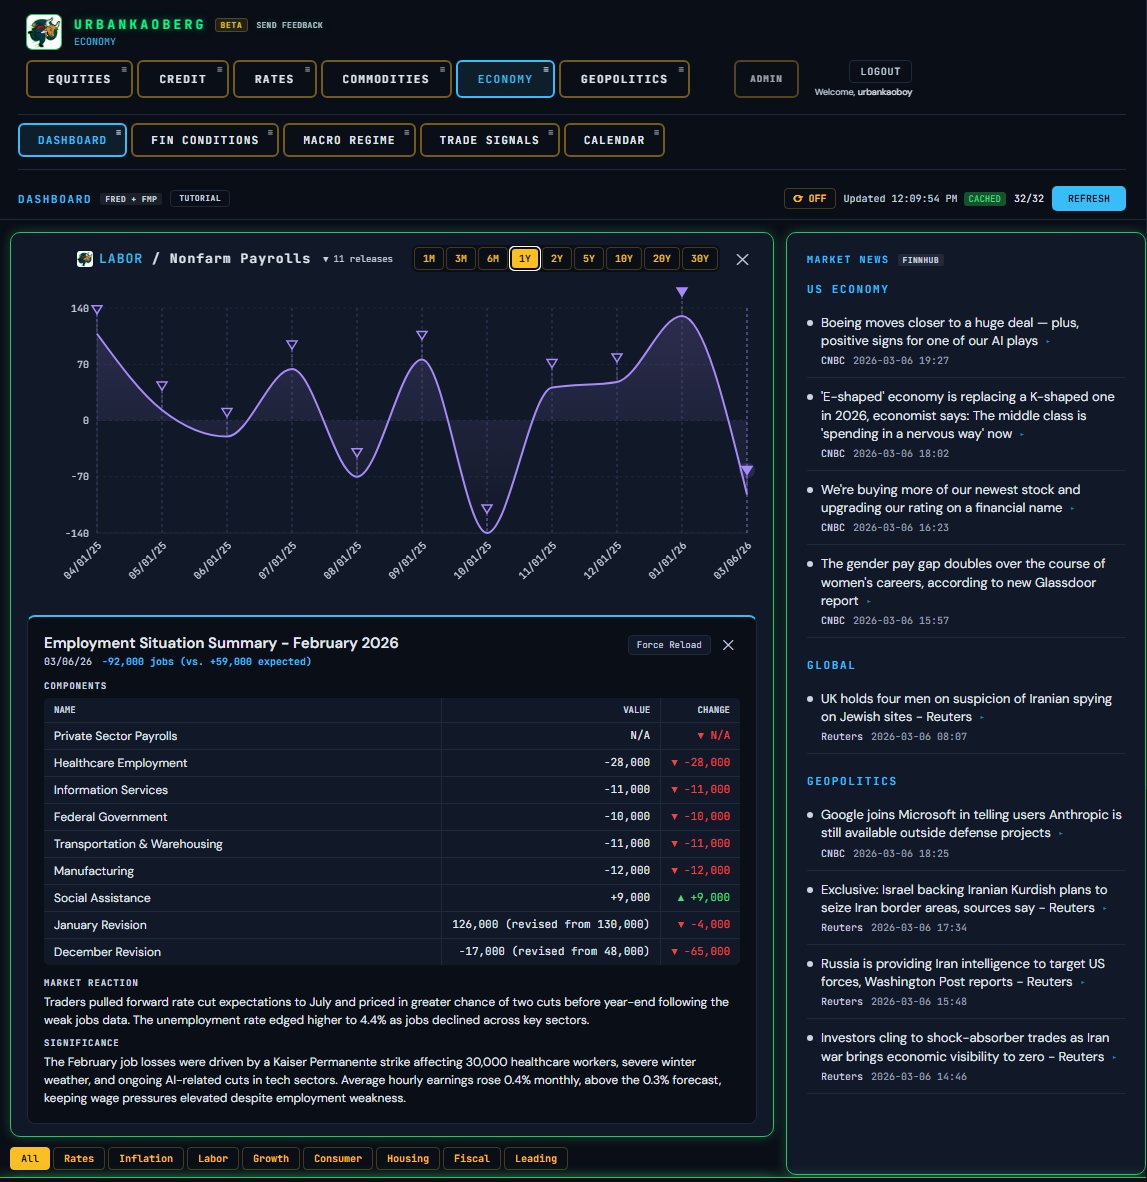Click the arrow icon after Google joins Microsoft headline

click(1060, 834)
